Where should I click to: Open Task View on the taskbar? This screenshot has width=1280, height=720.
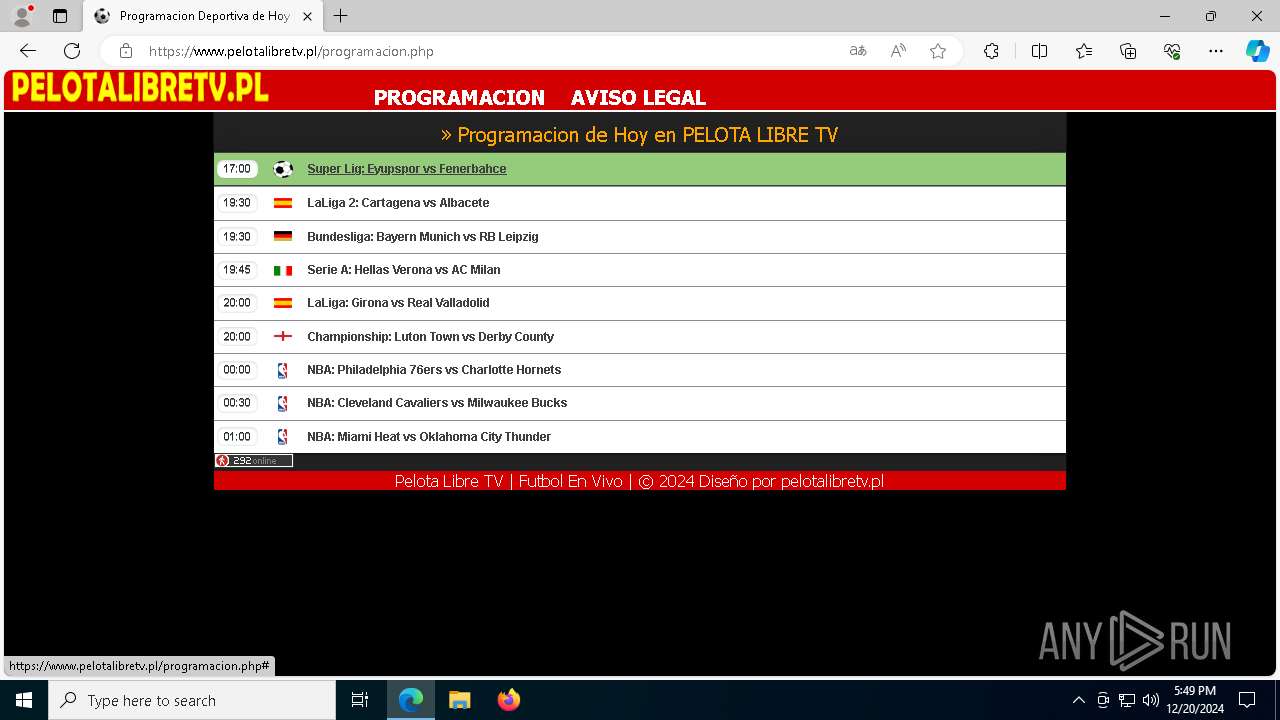coord(360,700)
